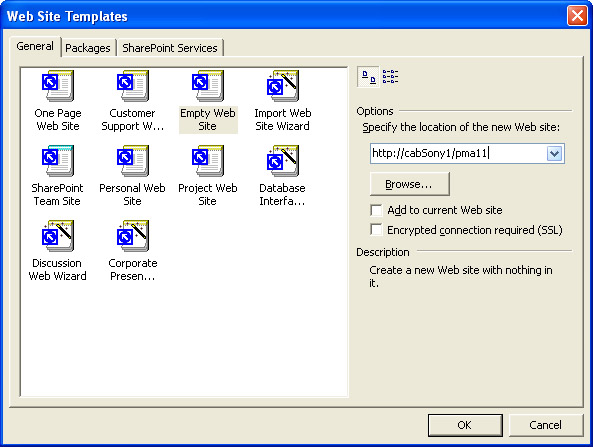This screenshot has width=593, height=447.
Task: Switch to the SharePoint Services tab
Action: tap(170, 48)
